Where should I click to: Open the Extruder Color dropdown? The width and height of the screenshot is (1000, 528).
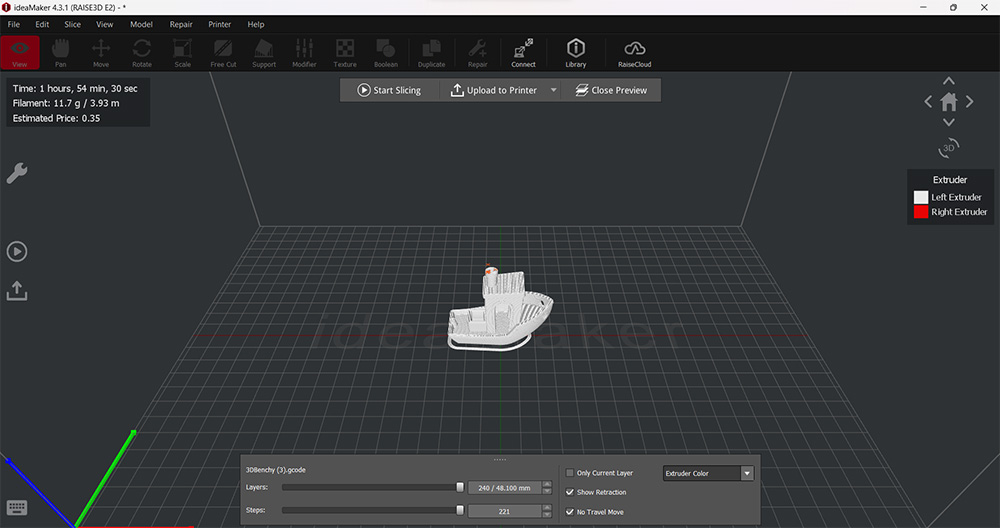[708, 473]
